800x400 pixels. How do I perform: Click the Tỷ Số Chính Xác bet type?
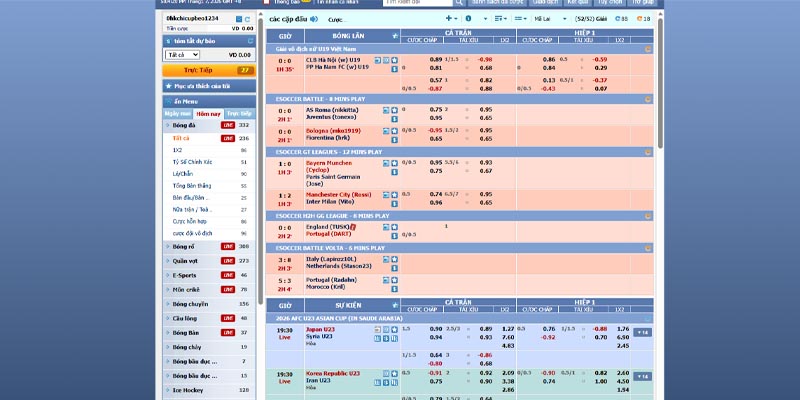pyautogui.click(x=195, y=162)
